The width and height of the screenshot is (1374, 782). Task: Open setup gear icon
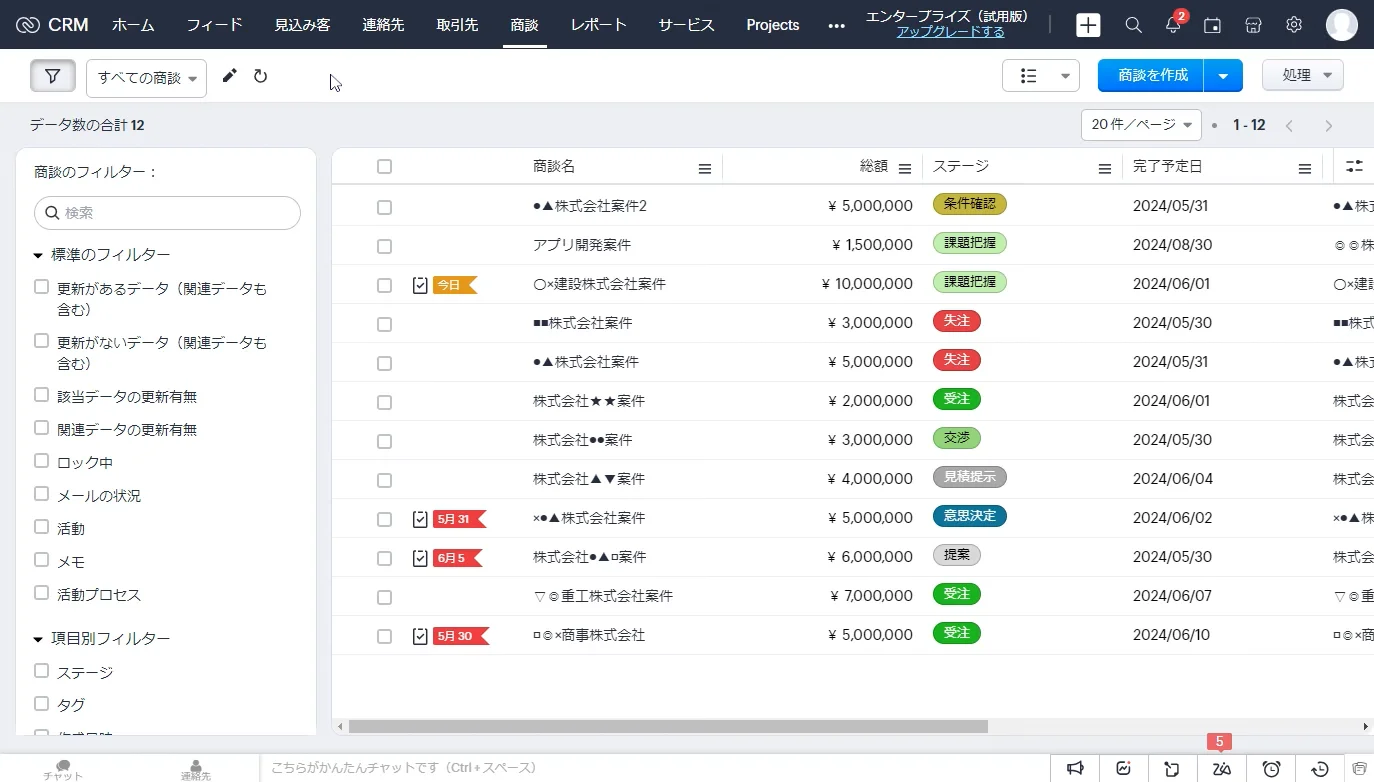point(1294,25)
